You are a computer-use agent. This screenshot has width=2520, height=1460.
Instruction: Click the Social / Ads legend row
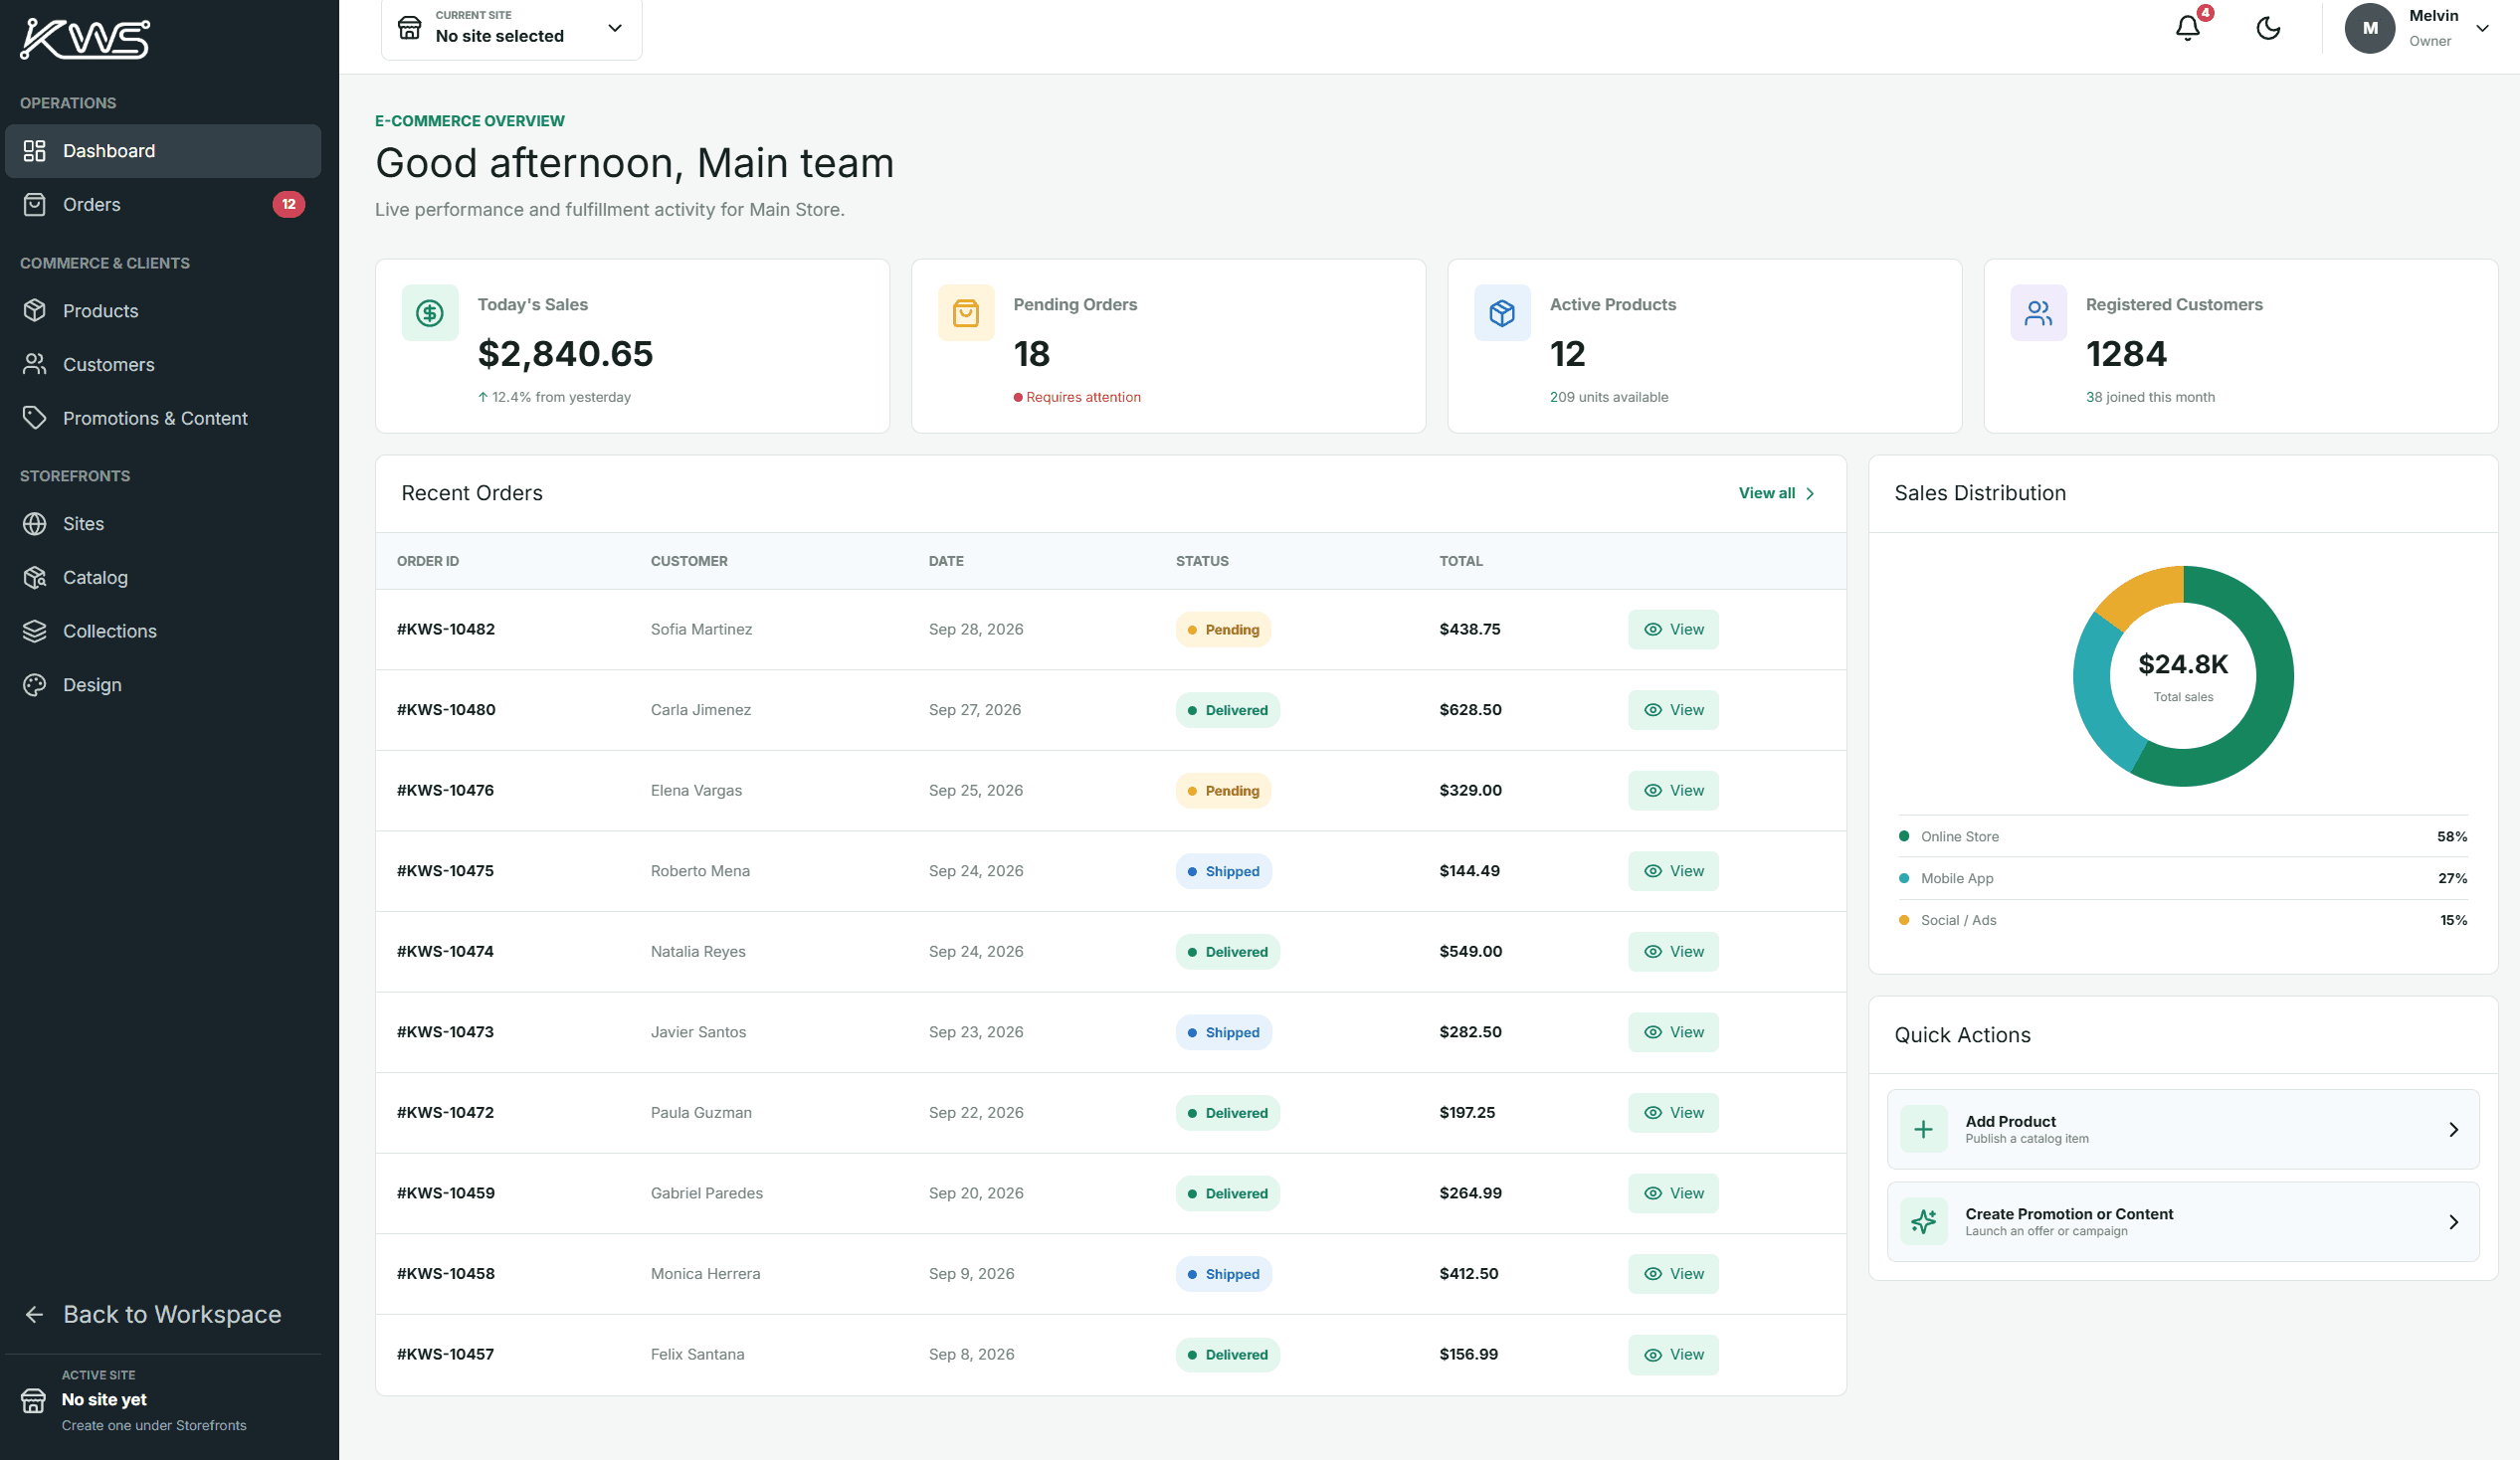click(x=2182, y=920)
